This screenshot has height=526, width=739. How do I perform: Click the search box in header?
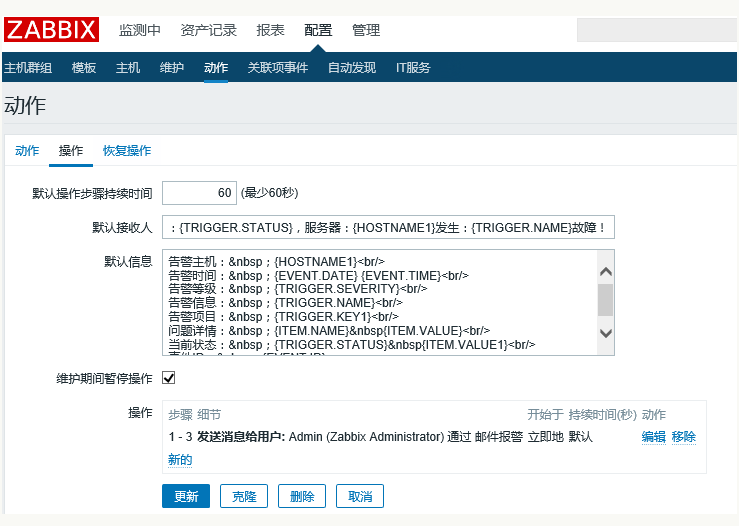tap(657, 30)
